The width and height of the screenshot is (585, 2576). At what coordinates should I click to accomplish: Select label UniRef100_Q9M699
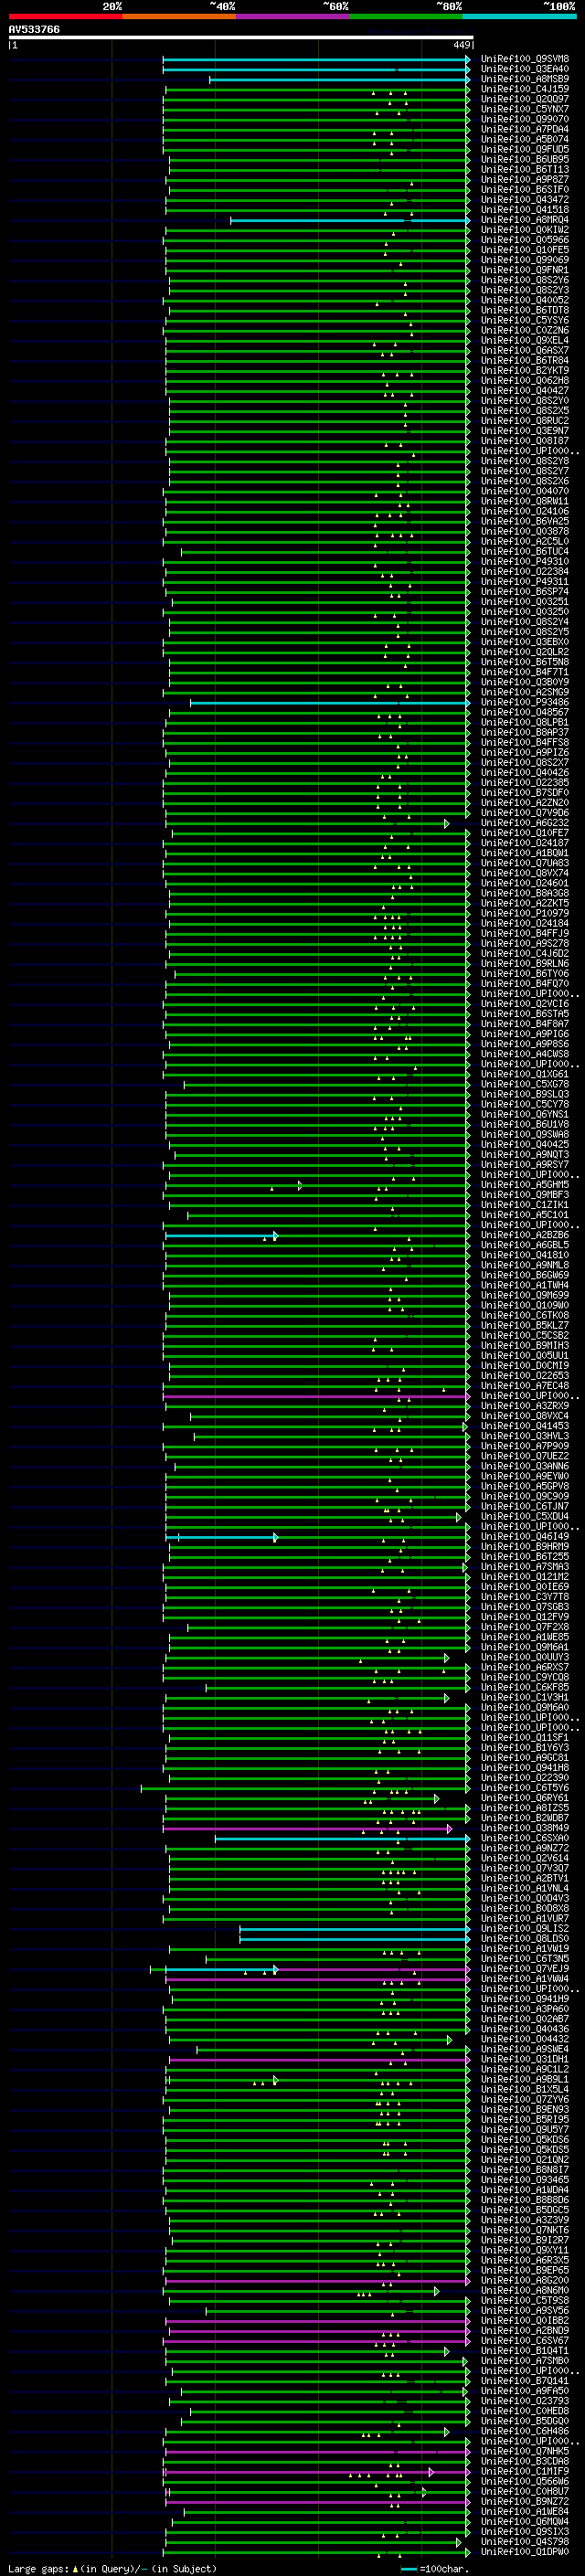524,1295
